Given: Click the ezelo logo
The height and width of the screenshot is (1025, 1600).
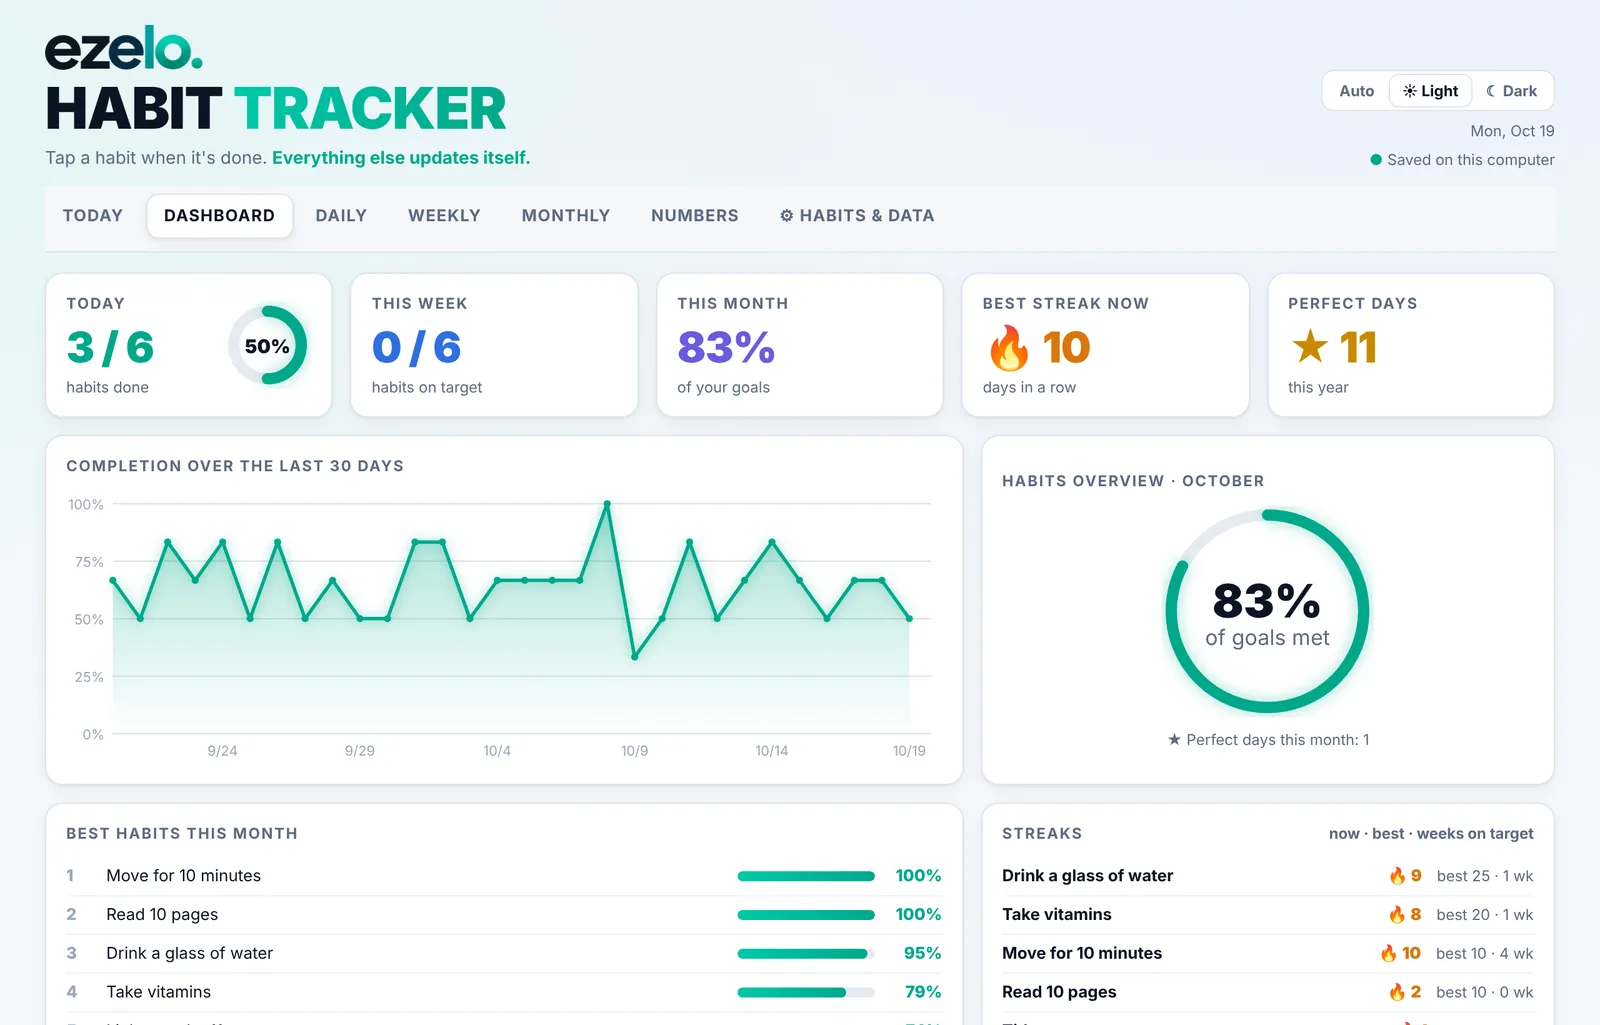Looking at the screenshot, I should 124,50.
